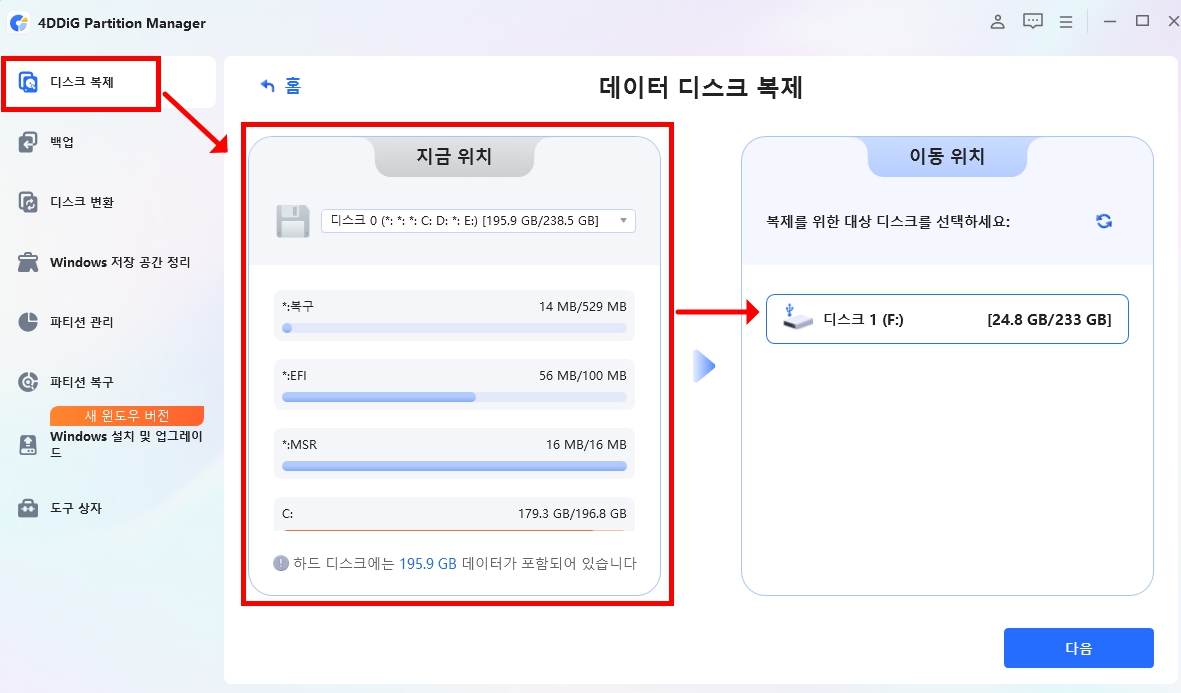Click the disk convert sidebar icon
Screen dimensions: 1181x693
28,202
